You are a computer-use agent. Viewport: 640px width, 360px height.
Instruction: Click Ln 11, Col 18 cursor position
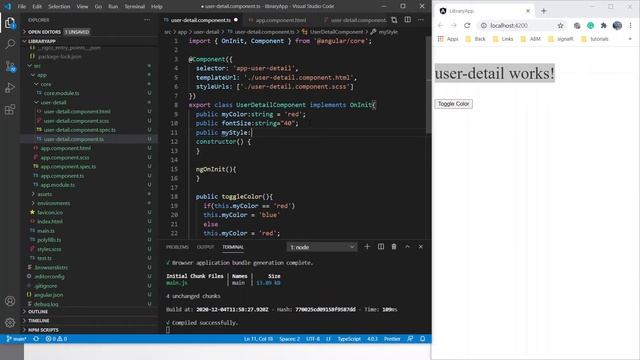[258, 339]
